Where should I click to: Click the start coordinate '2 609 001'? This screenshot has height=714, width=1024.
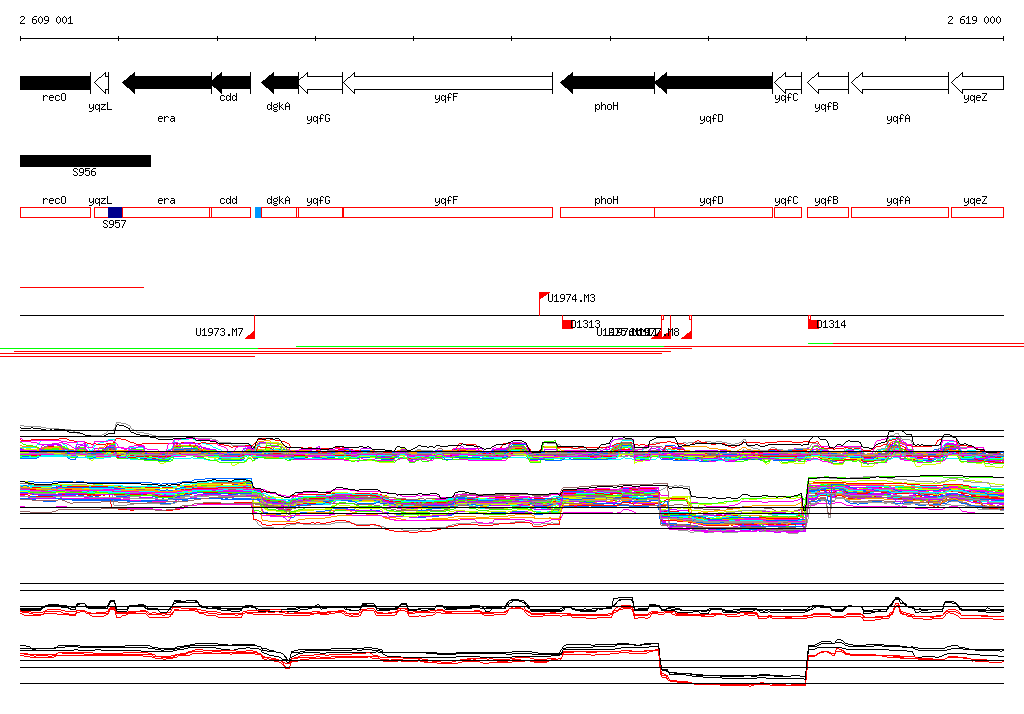click(x=46, y=20)
